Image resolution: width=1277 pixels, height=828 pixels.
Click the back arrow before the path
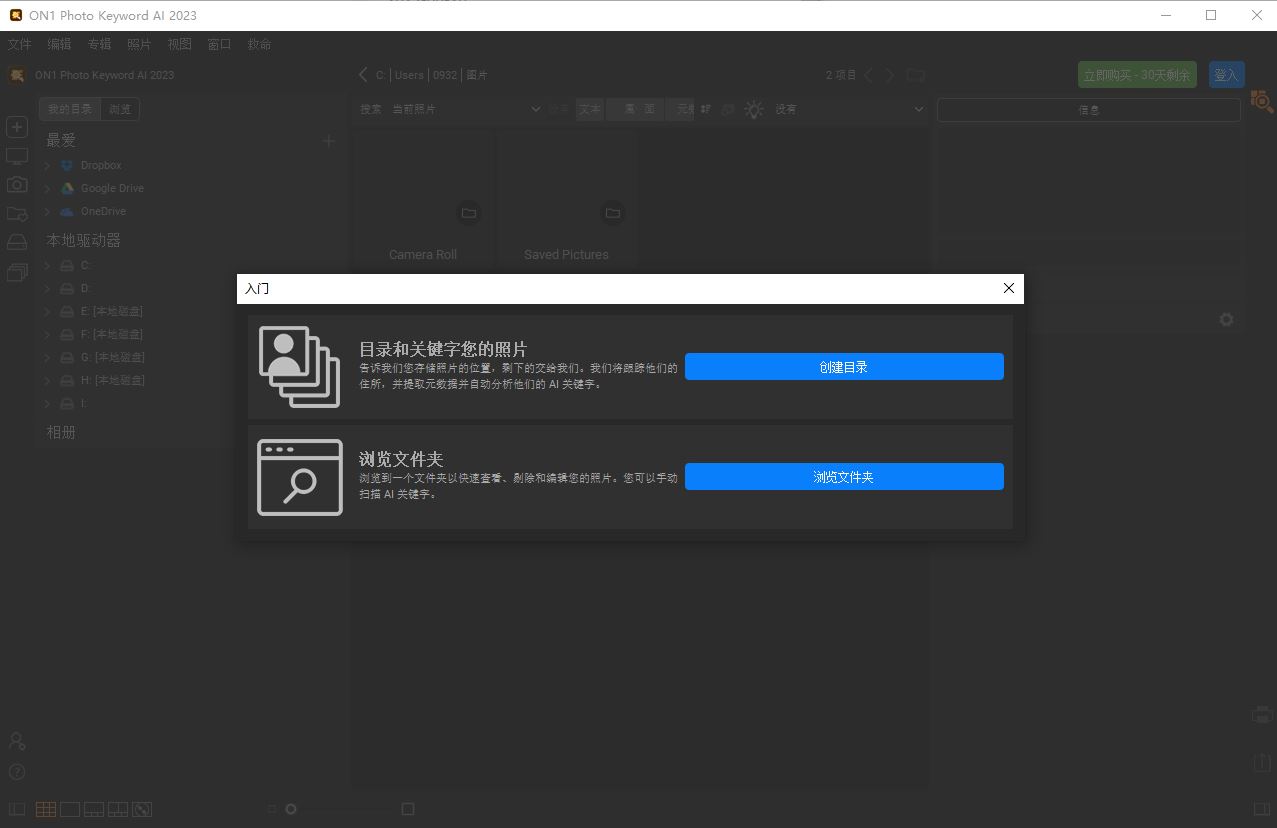(x=363, y=75)
